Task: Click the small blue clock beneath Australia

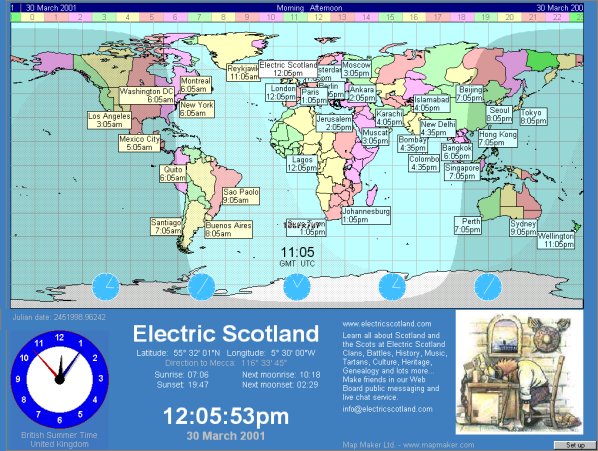Action: [488, 287]
